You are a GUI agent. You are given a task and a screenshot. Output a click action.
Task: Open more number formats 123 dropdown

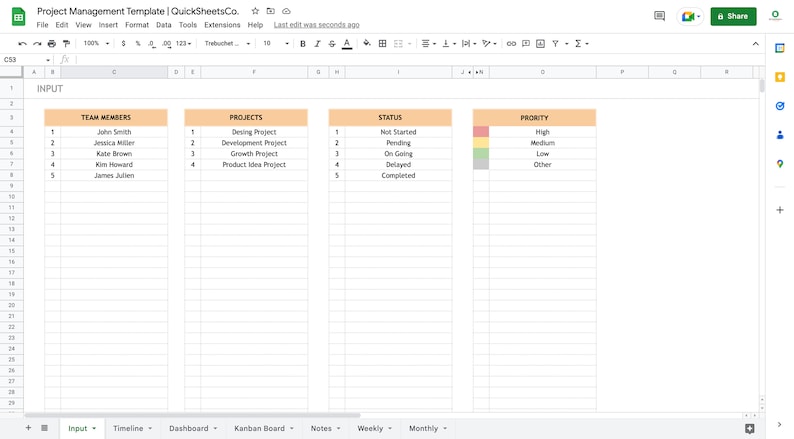184,44
